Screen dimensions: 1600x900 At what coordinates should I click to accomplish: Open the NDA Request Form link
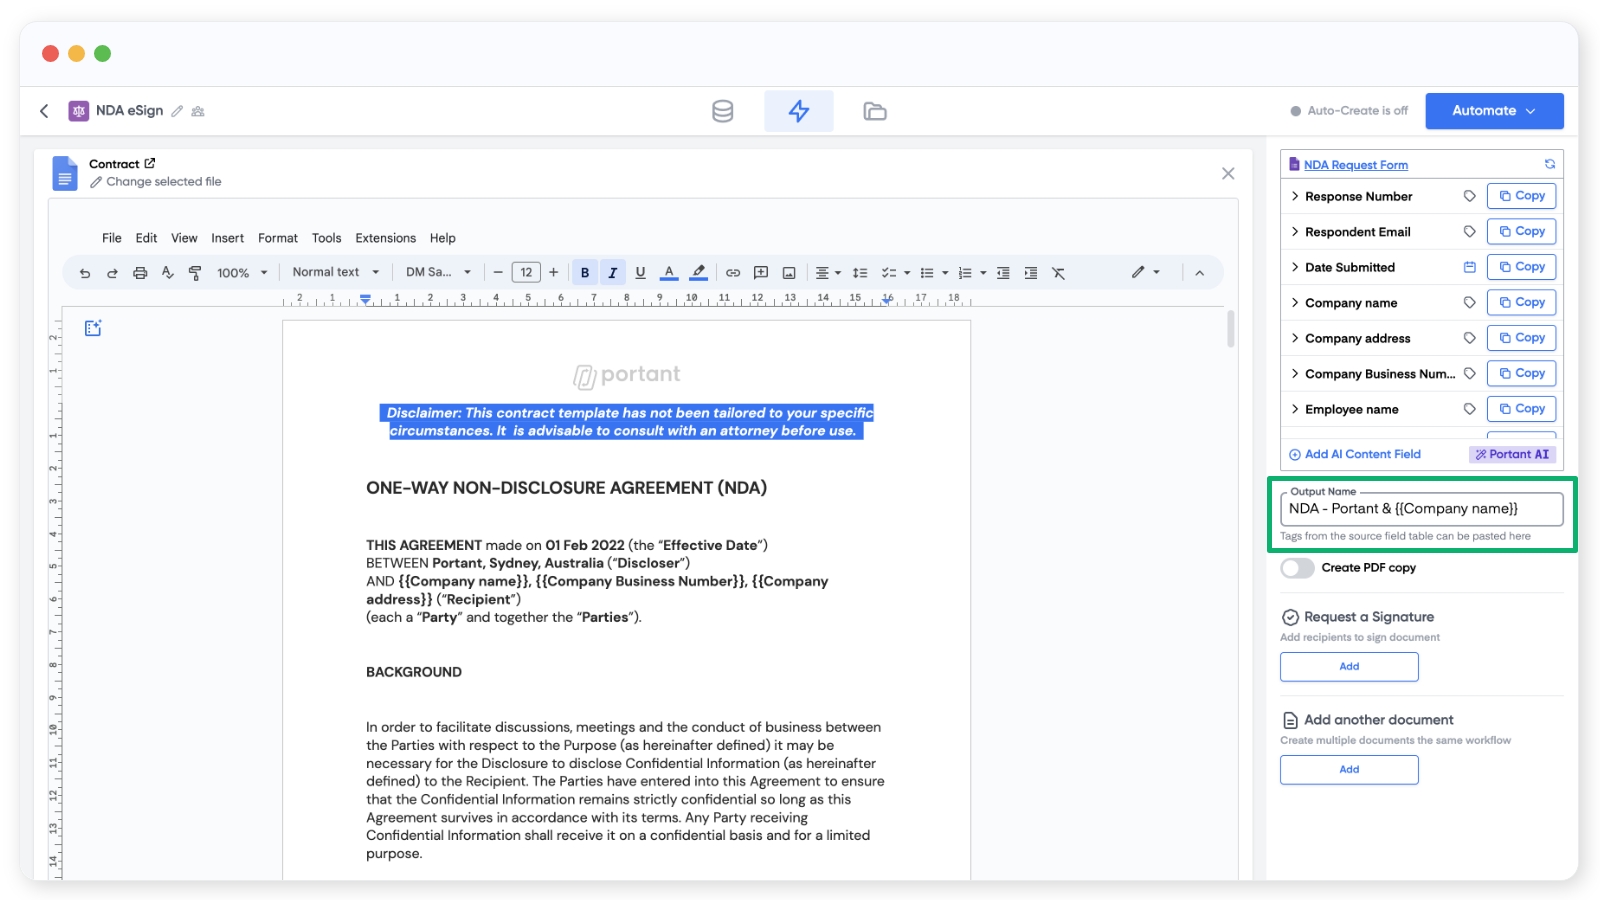[1355, 165]
